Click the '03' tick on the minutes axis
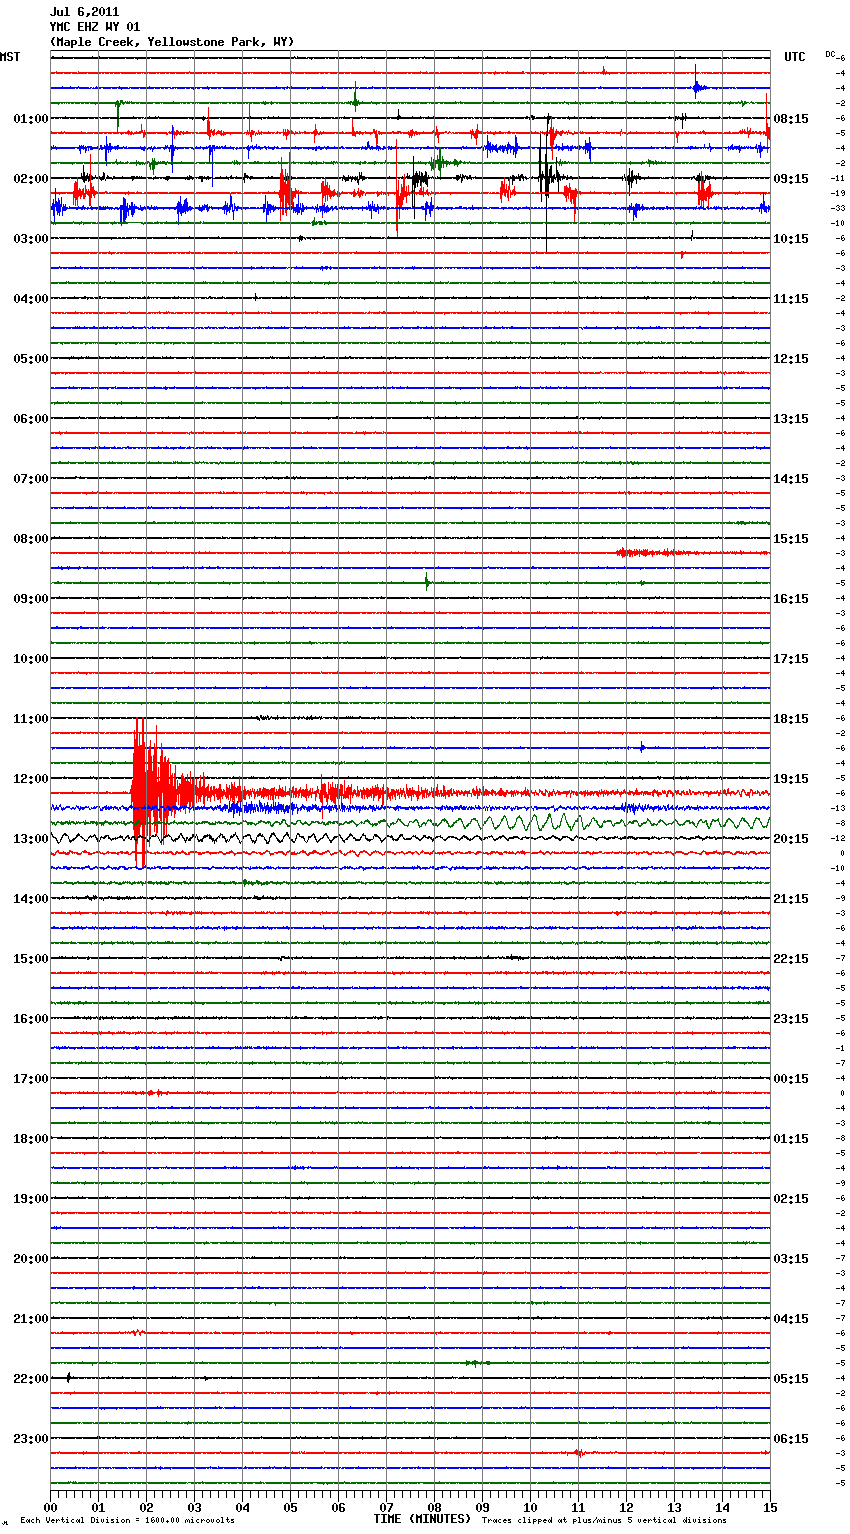The image size is (850, 1534). pyautogui.click(x=194, y=1507)
